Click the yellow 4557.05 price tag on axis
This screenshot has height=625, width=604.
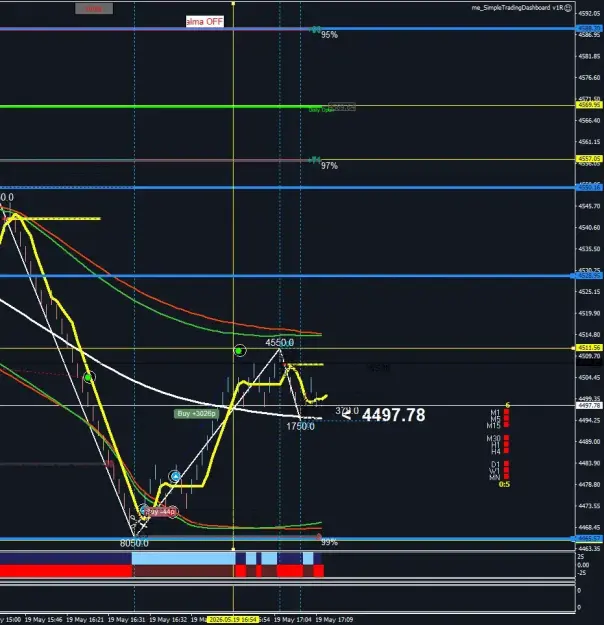tap(589, 159)
